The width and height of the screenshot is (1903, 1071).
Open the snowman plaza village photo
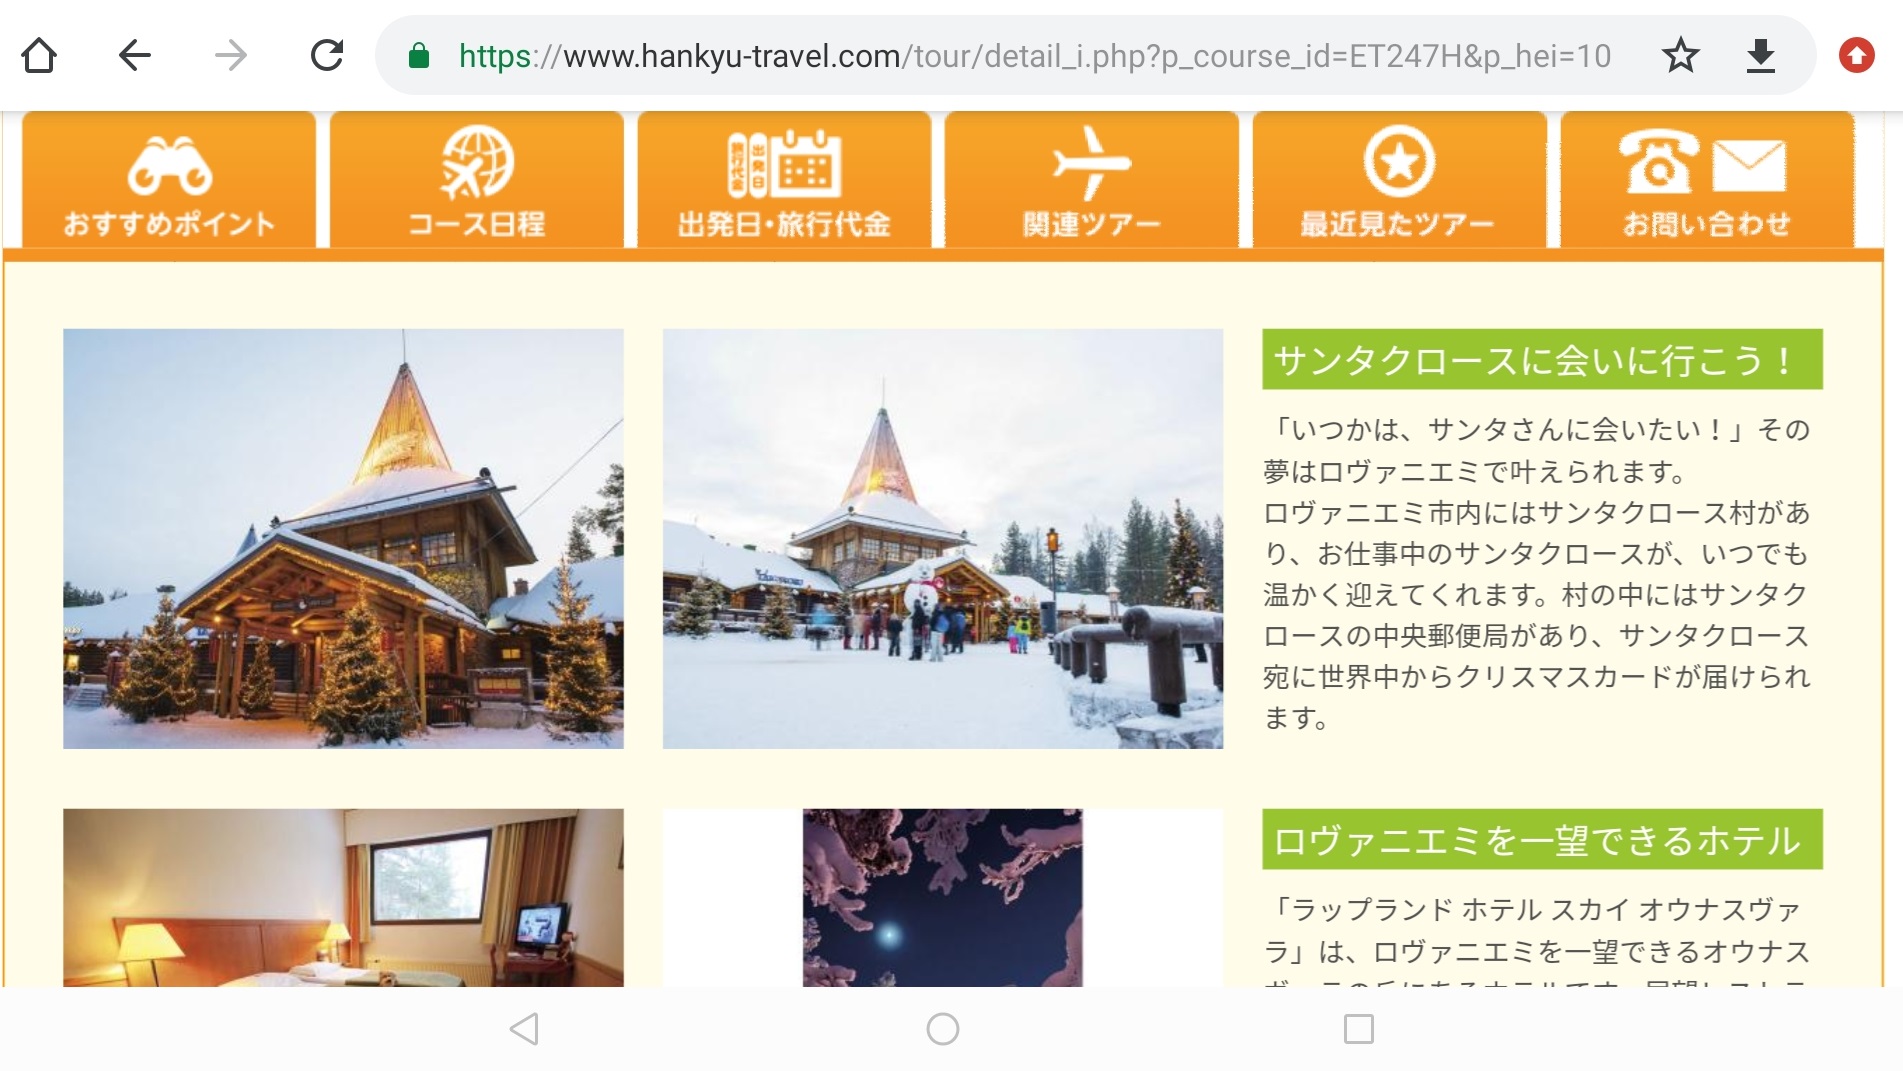tap(942, 539)
